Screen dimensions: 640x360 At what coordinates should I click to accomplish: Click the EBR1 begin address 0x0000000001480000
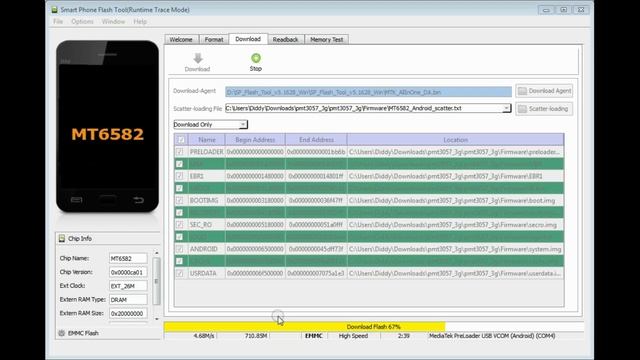[255, 176]
